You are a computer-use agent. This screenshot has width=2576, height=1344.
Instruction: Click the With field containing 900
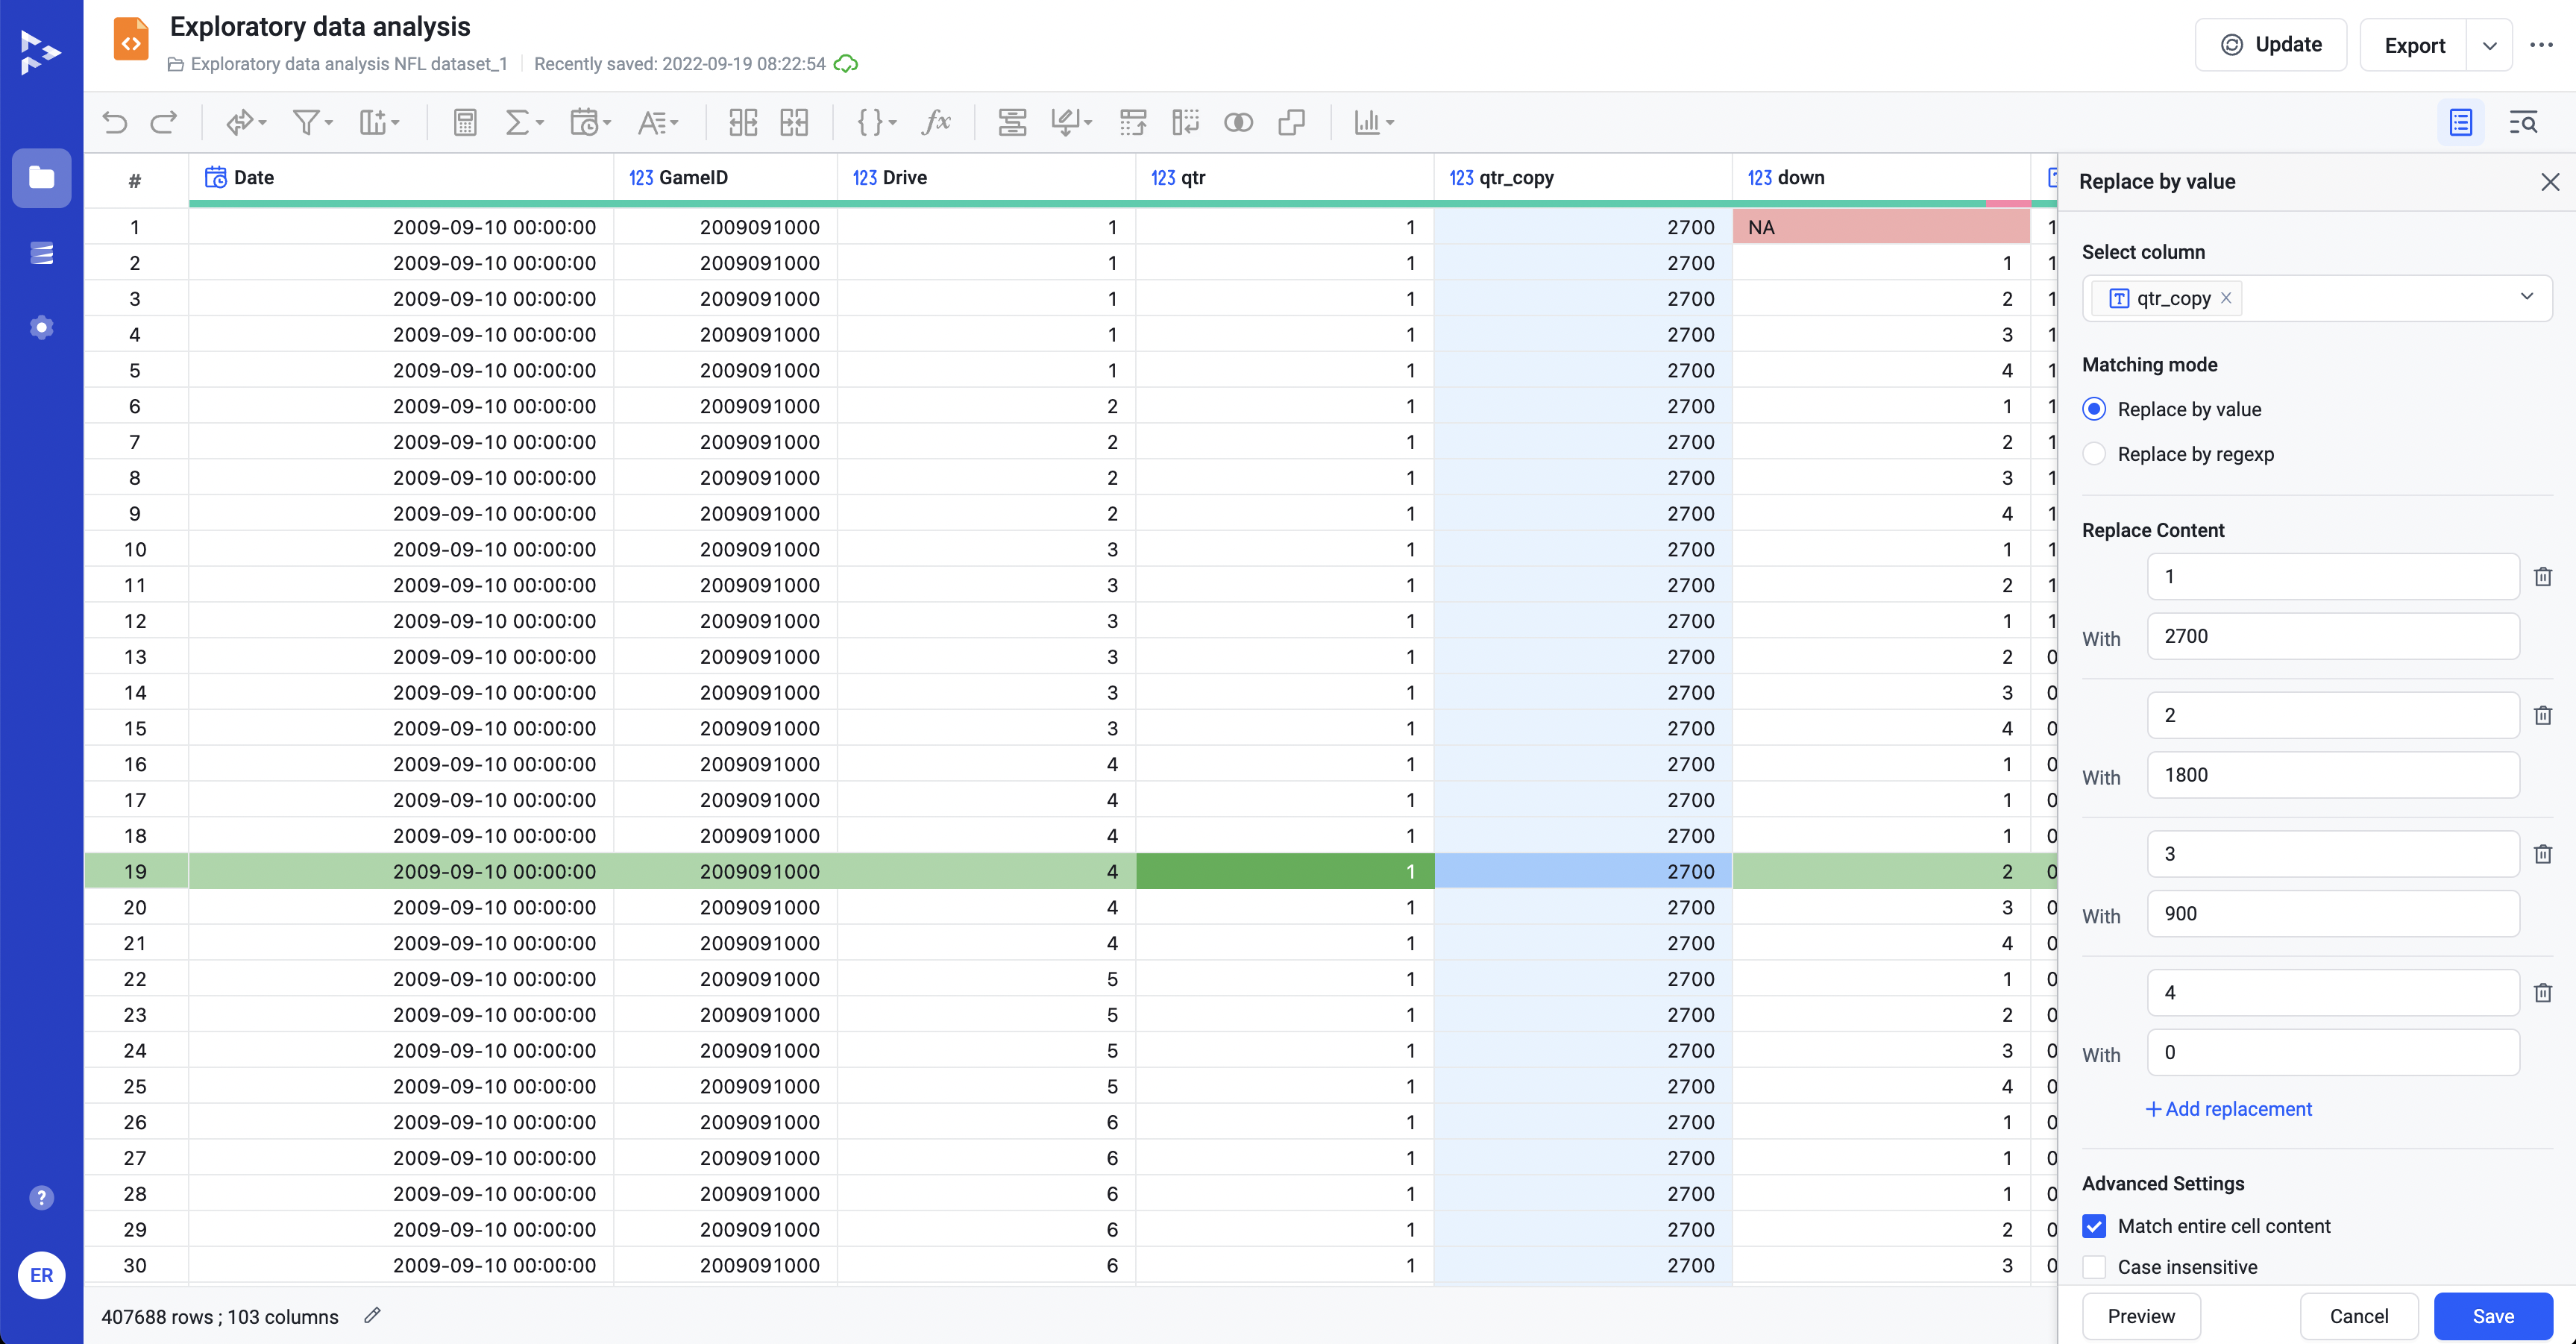2333,914
